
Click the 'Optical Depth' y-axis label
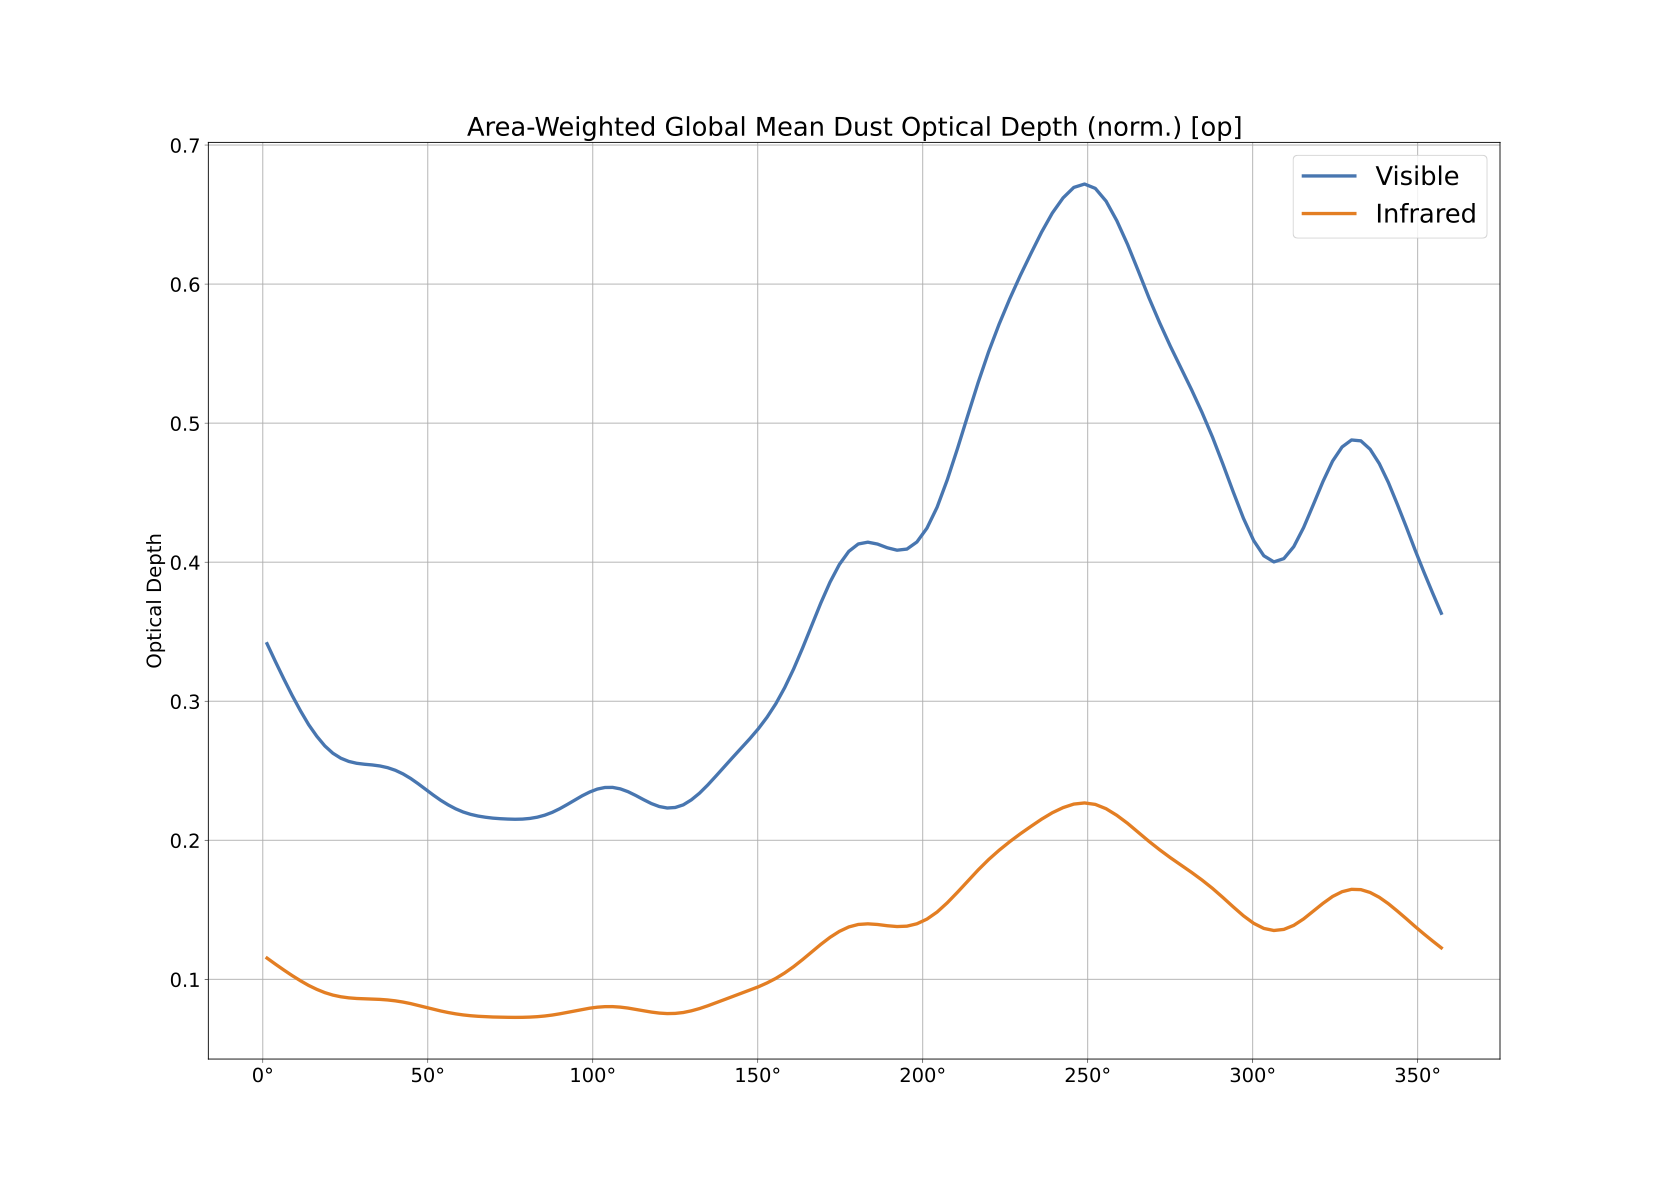pos(154,601)
